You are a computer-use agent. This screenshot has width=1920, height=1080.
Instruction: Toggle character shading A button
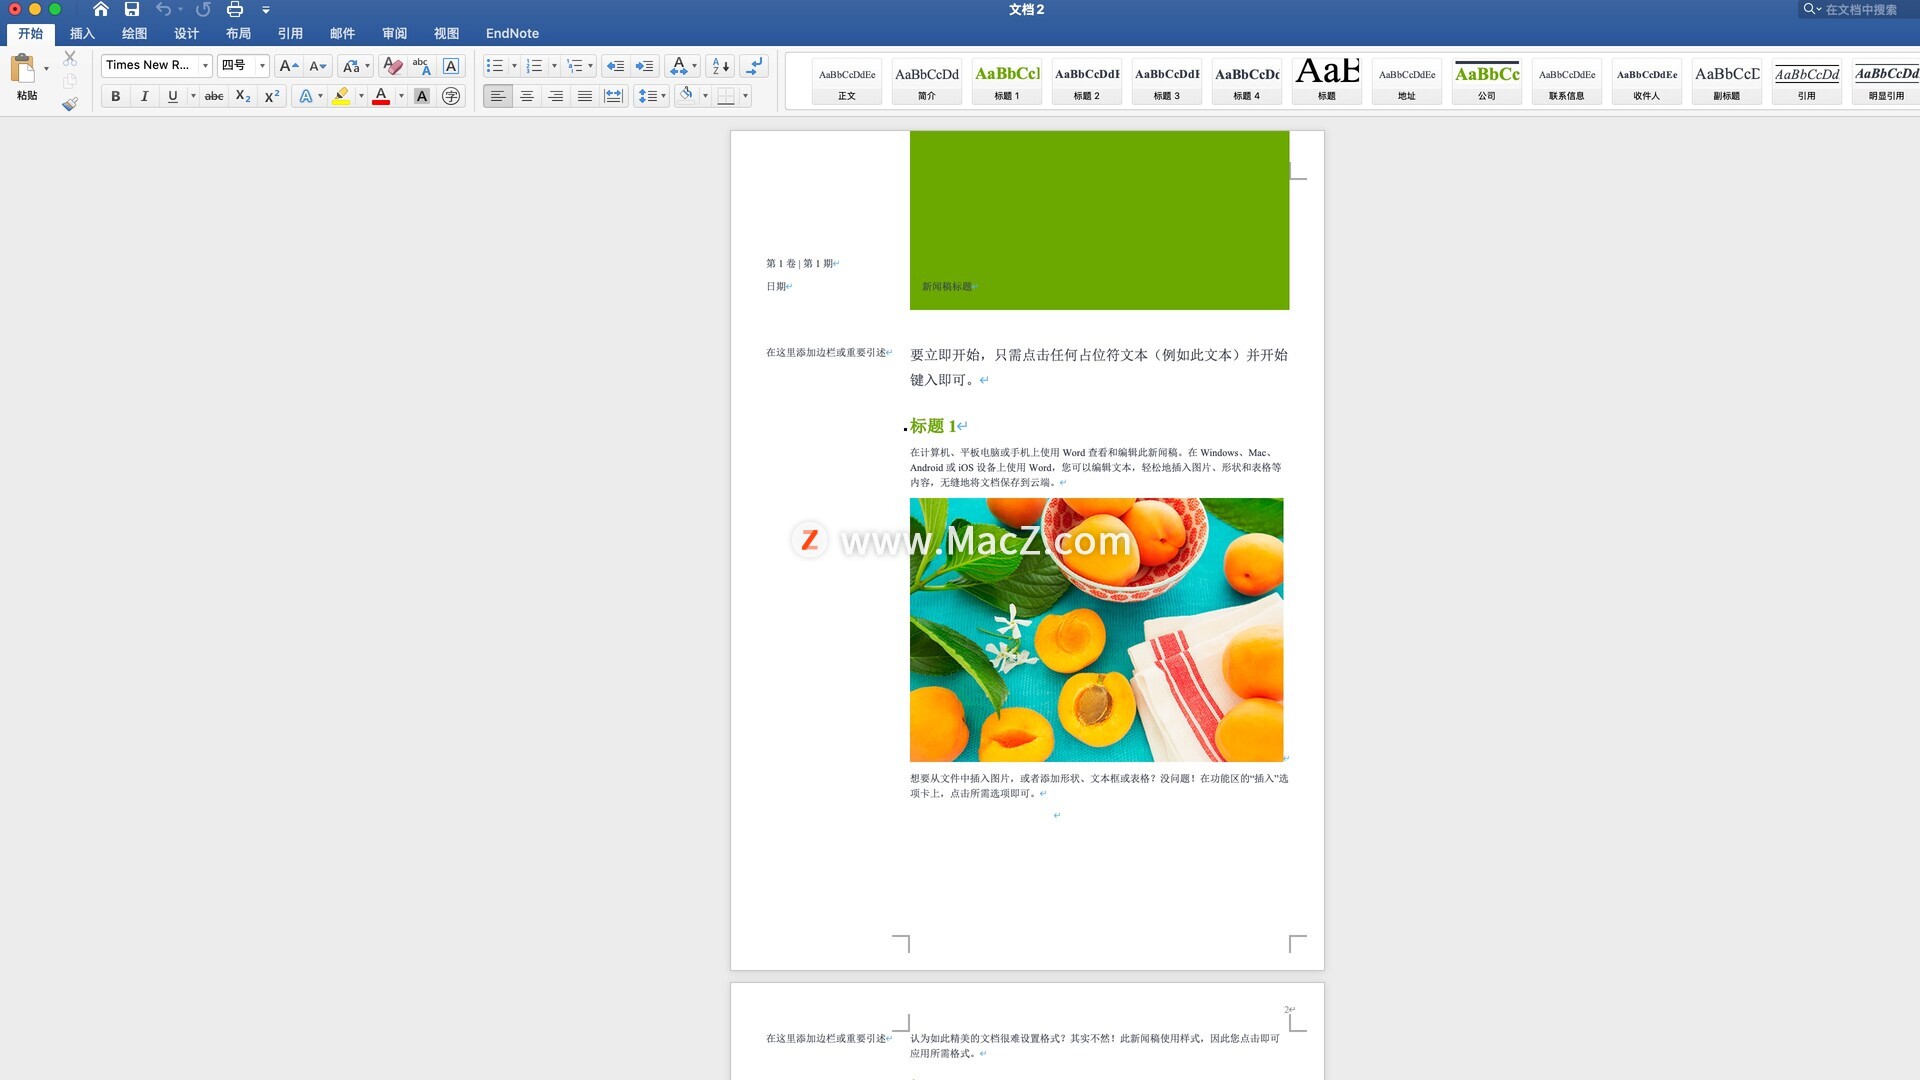click(x=422, y=96)
